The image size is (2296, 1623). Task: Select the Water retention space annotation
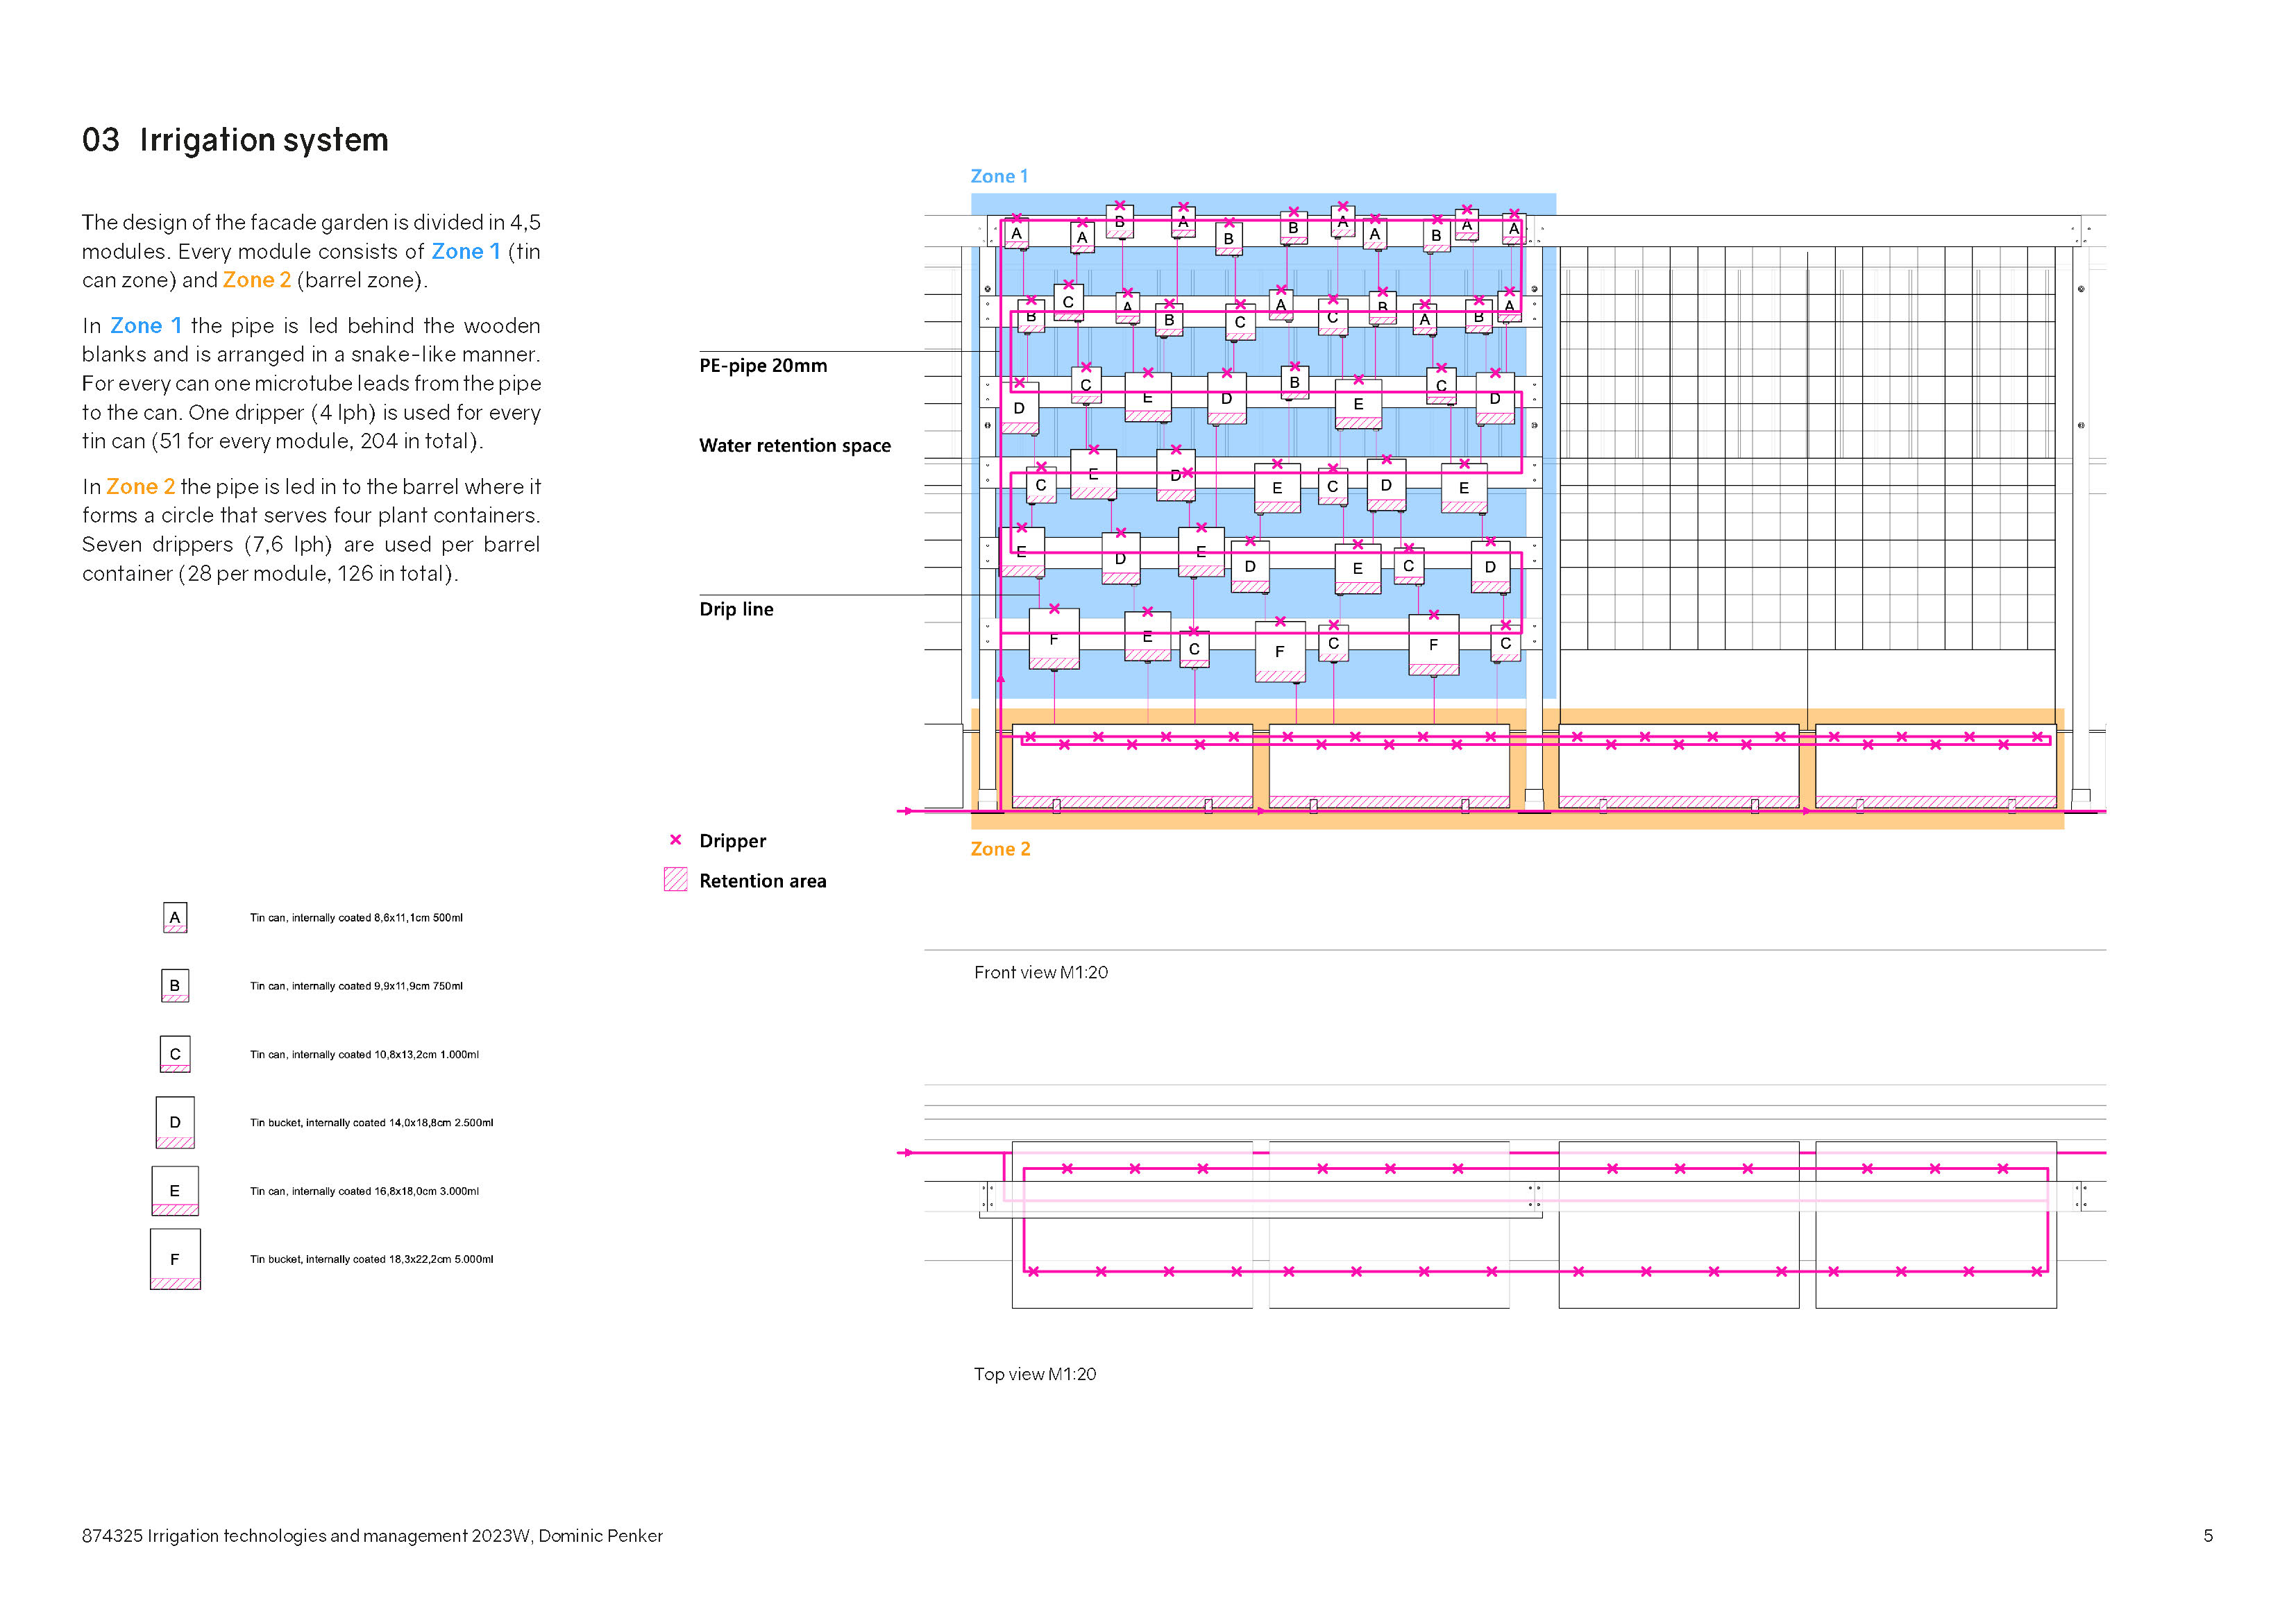(x=794, y=446)
